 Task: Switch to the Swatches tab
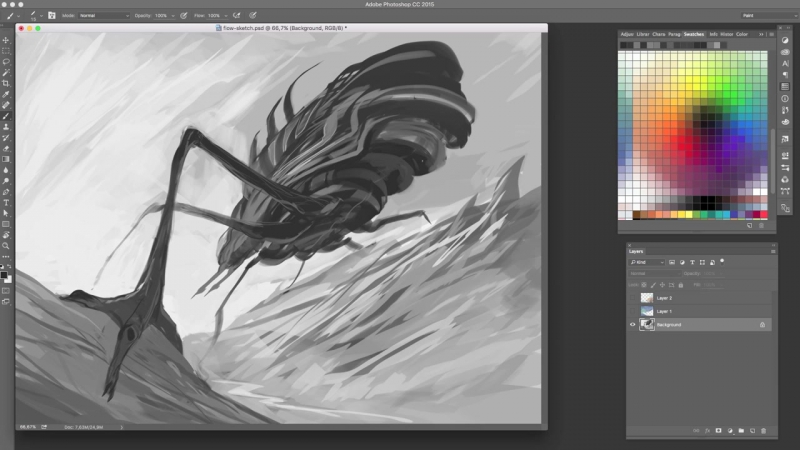693,34
